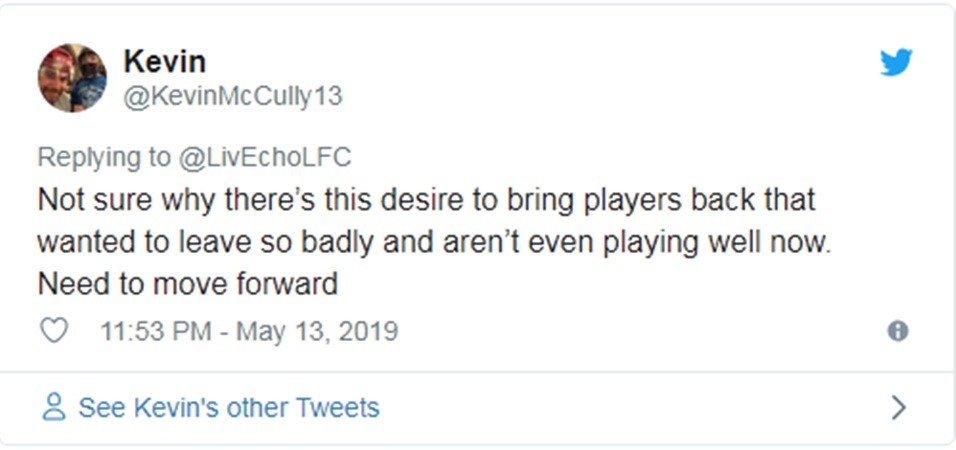This screenshot has width=956, height=450.
Task: Visit the @LivEchoLFC mention
Action: click(x=265, y=157)
